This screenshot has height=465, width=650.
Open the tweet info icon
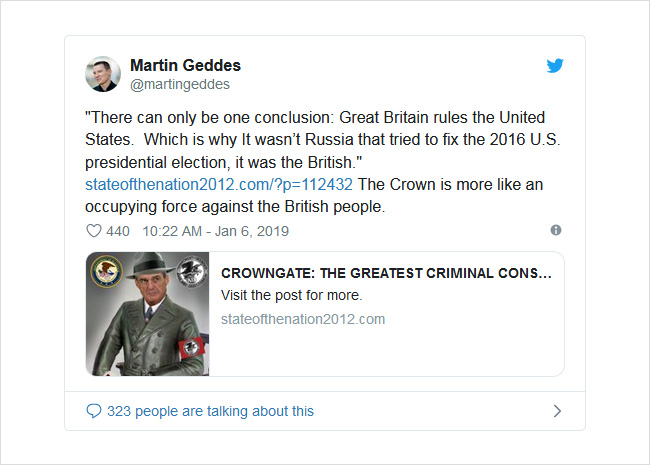tap(556, 230)
